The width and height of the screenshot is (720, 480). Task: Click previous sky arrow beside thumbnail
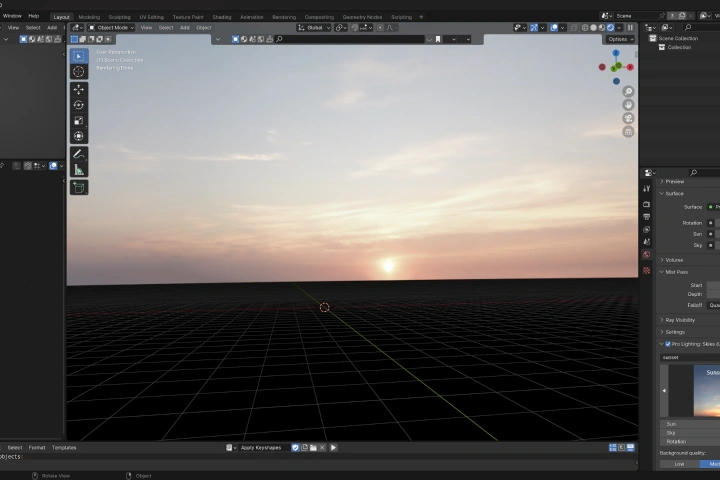coord(664,391)
